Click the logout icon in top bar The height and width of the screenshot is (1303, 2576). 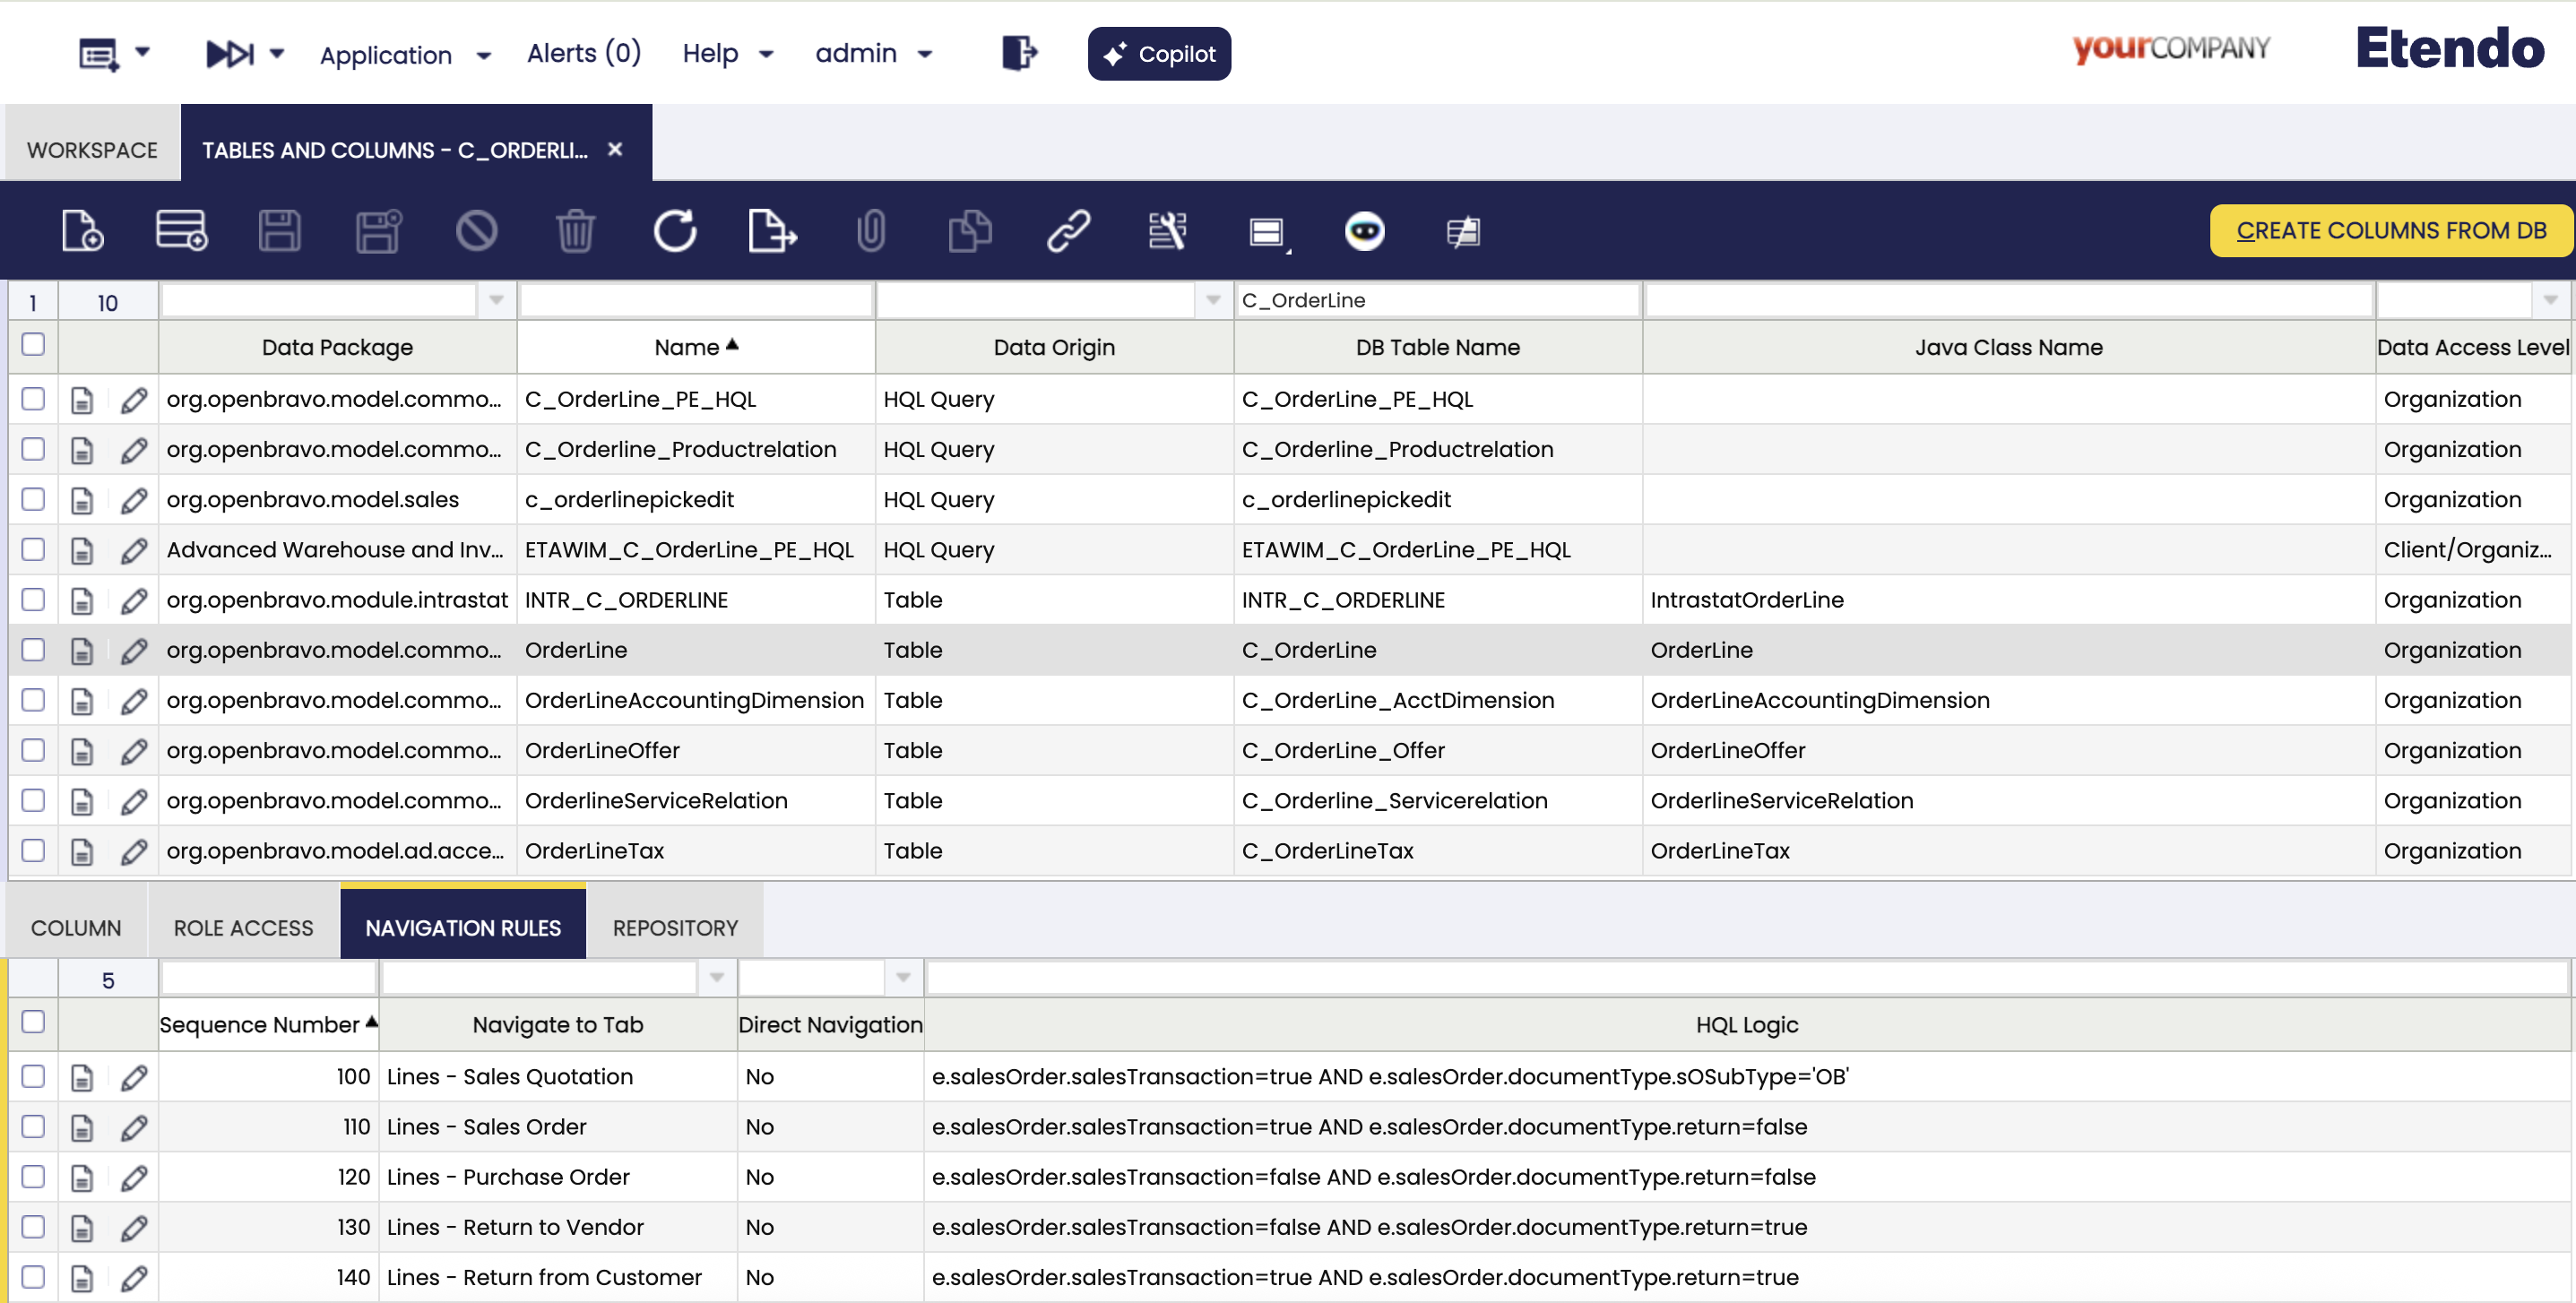[1018, 53]
